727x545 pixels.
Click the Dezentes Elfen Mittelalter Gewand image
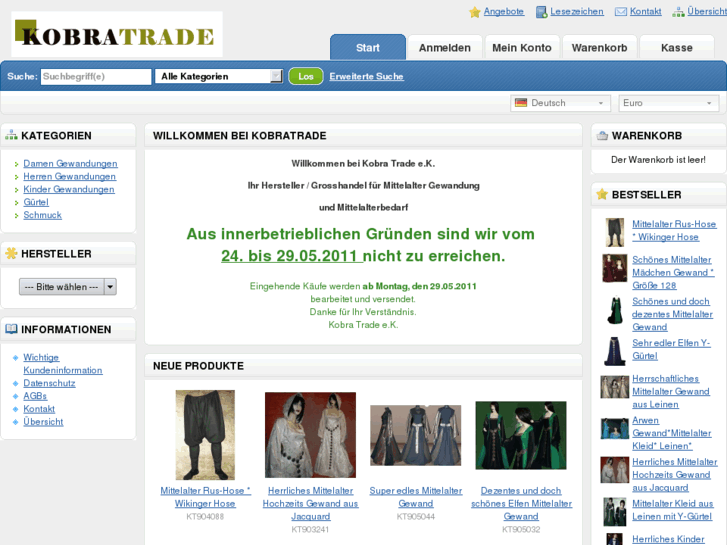521,435
